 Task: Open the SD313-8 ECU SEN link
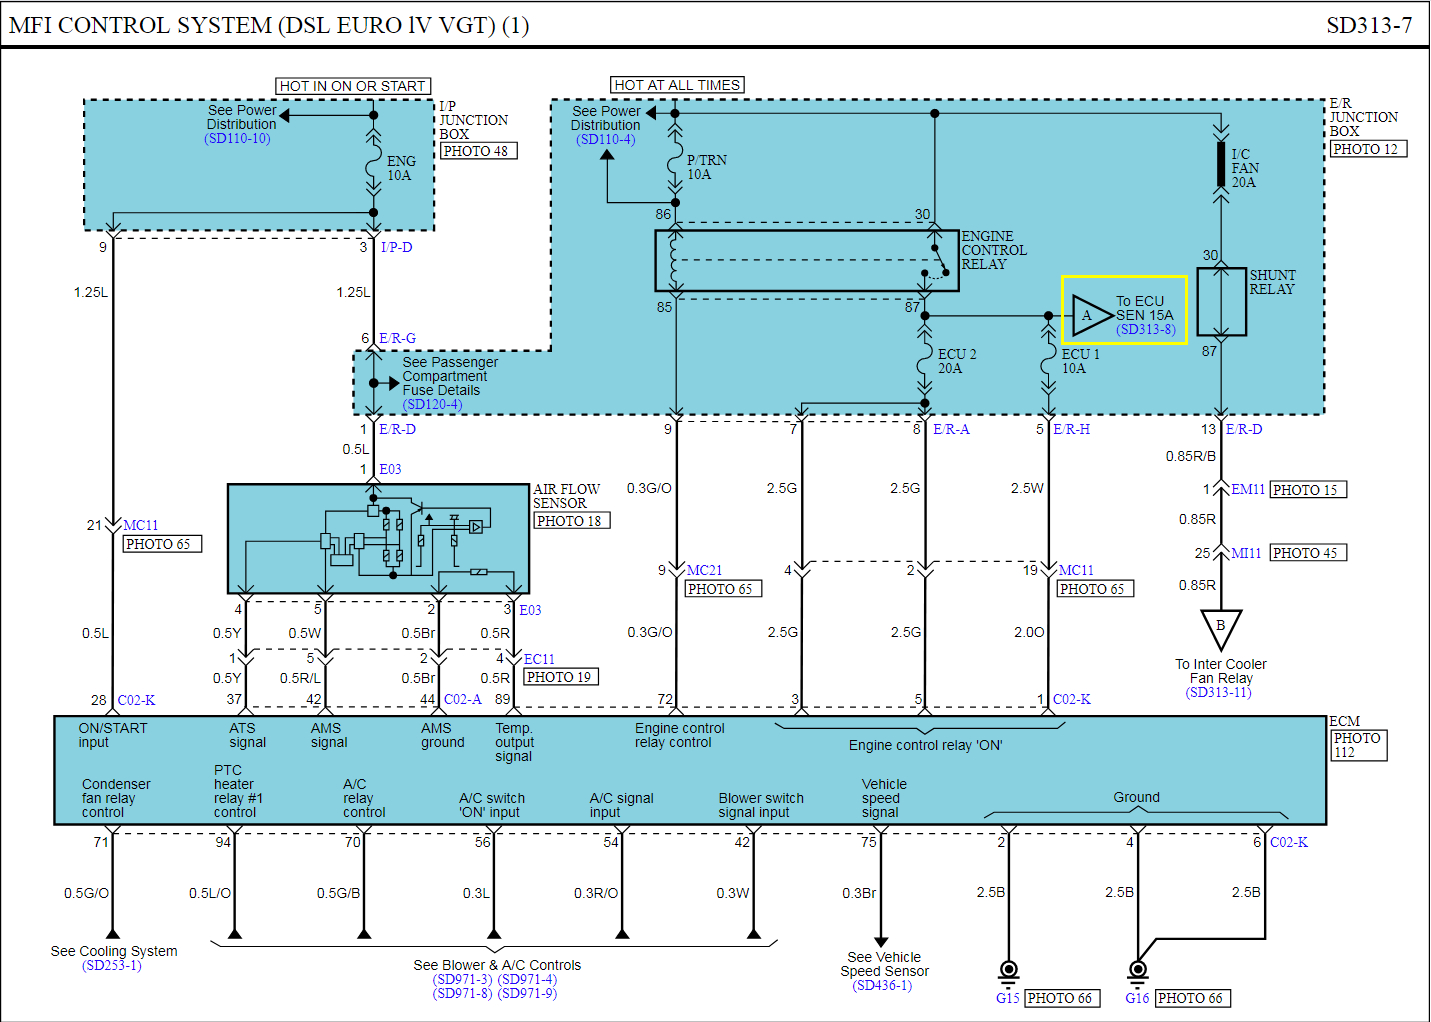(x=1146, y=329)
